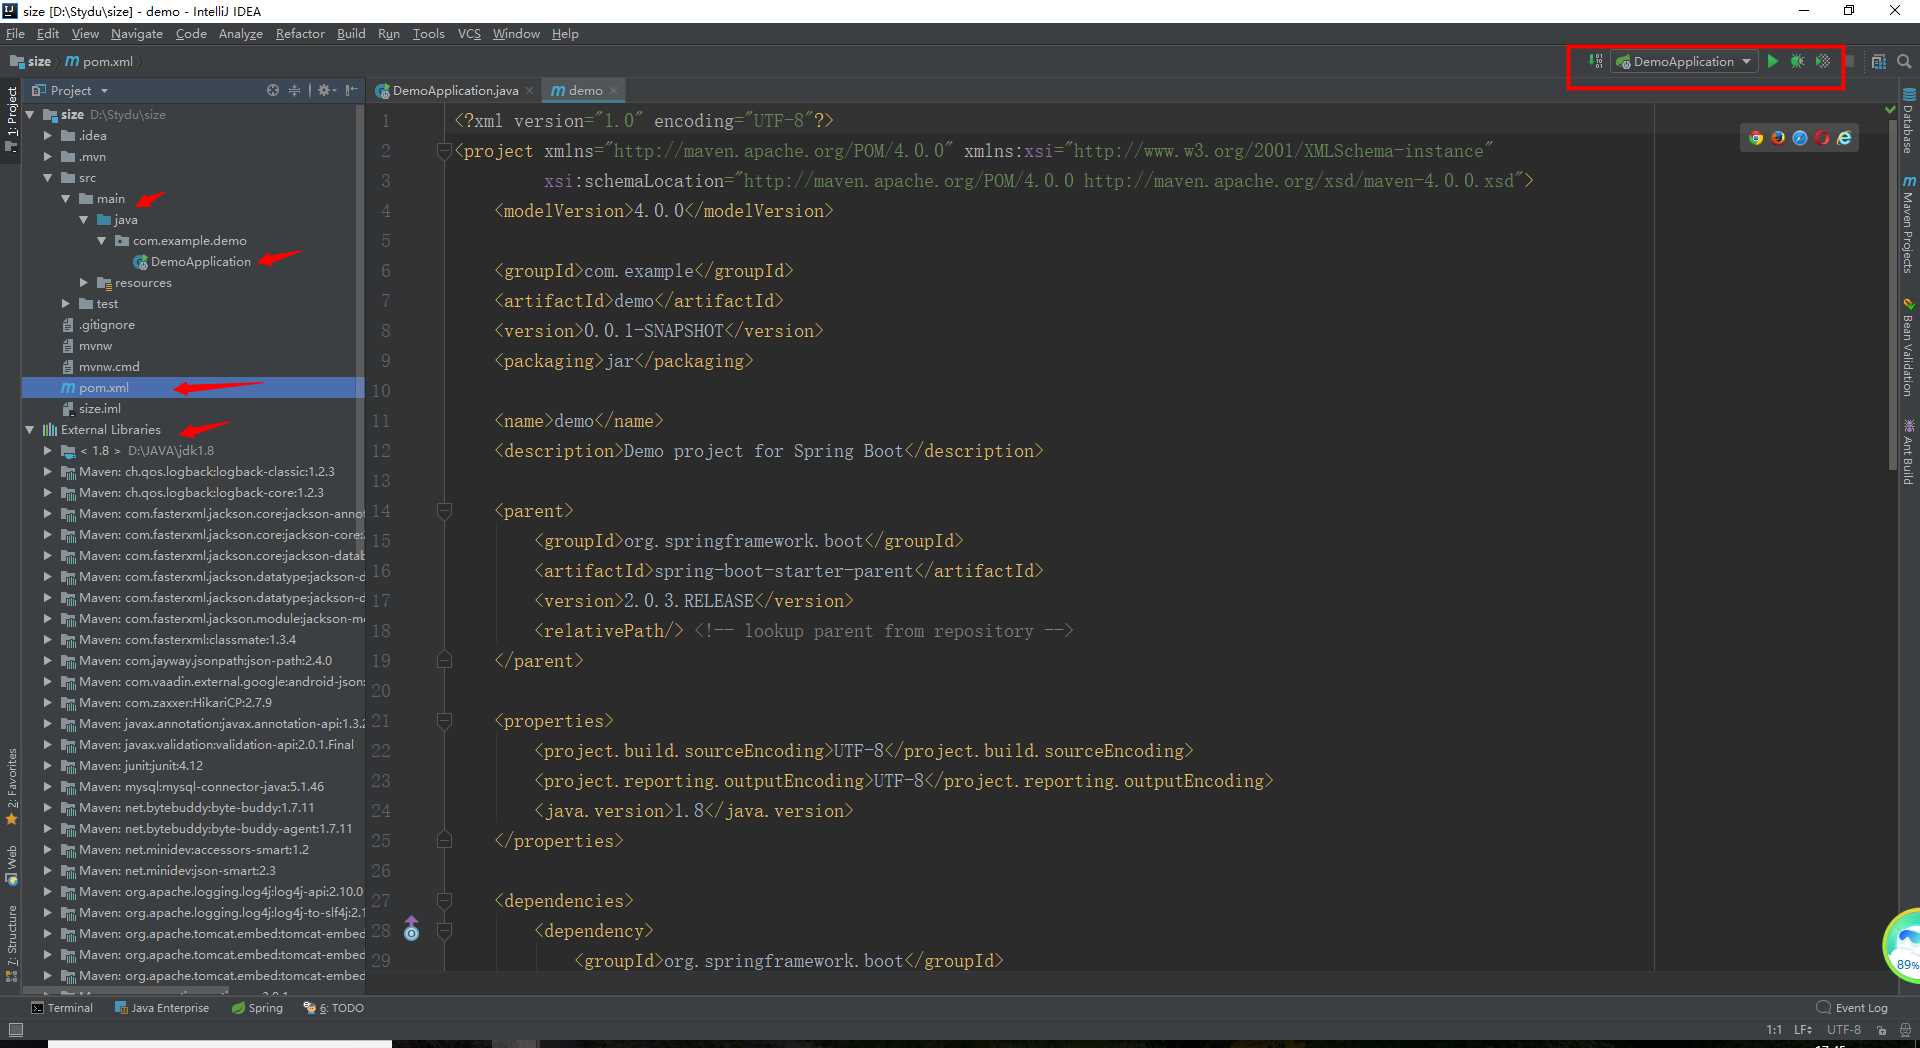Open pom.xml in Opera browser icon

pos(1822,138)
